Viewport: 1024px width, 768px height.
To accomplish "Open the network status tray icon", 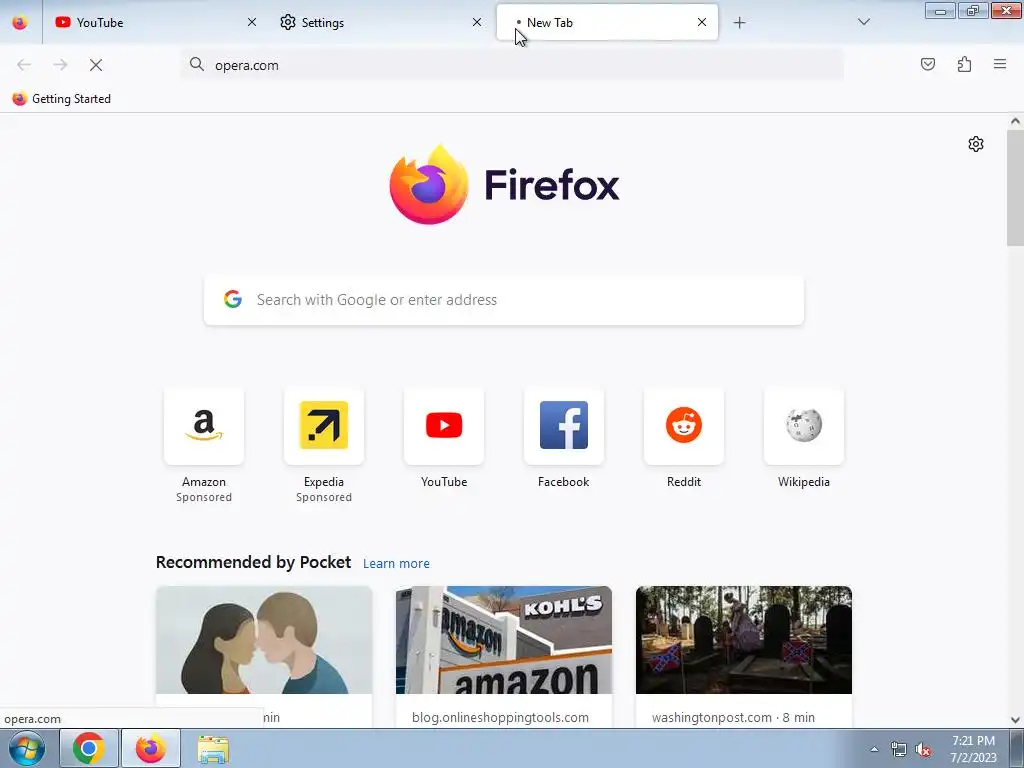I will point(899,749).
